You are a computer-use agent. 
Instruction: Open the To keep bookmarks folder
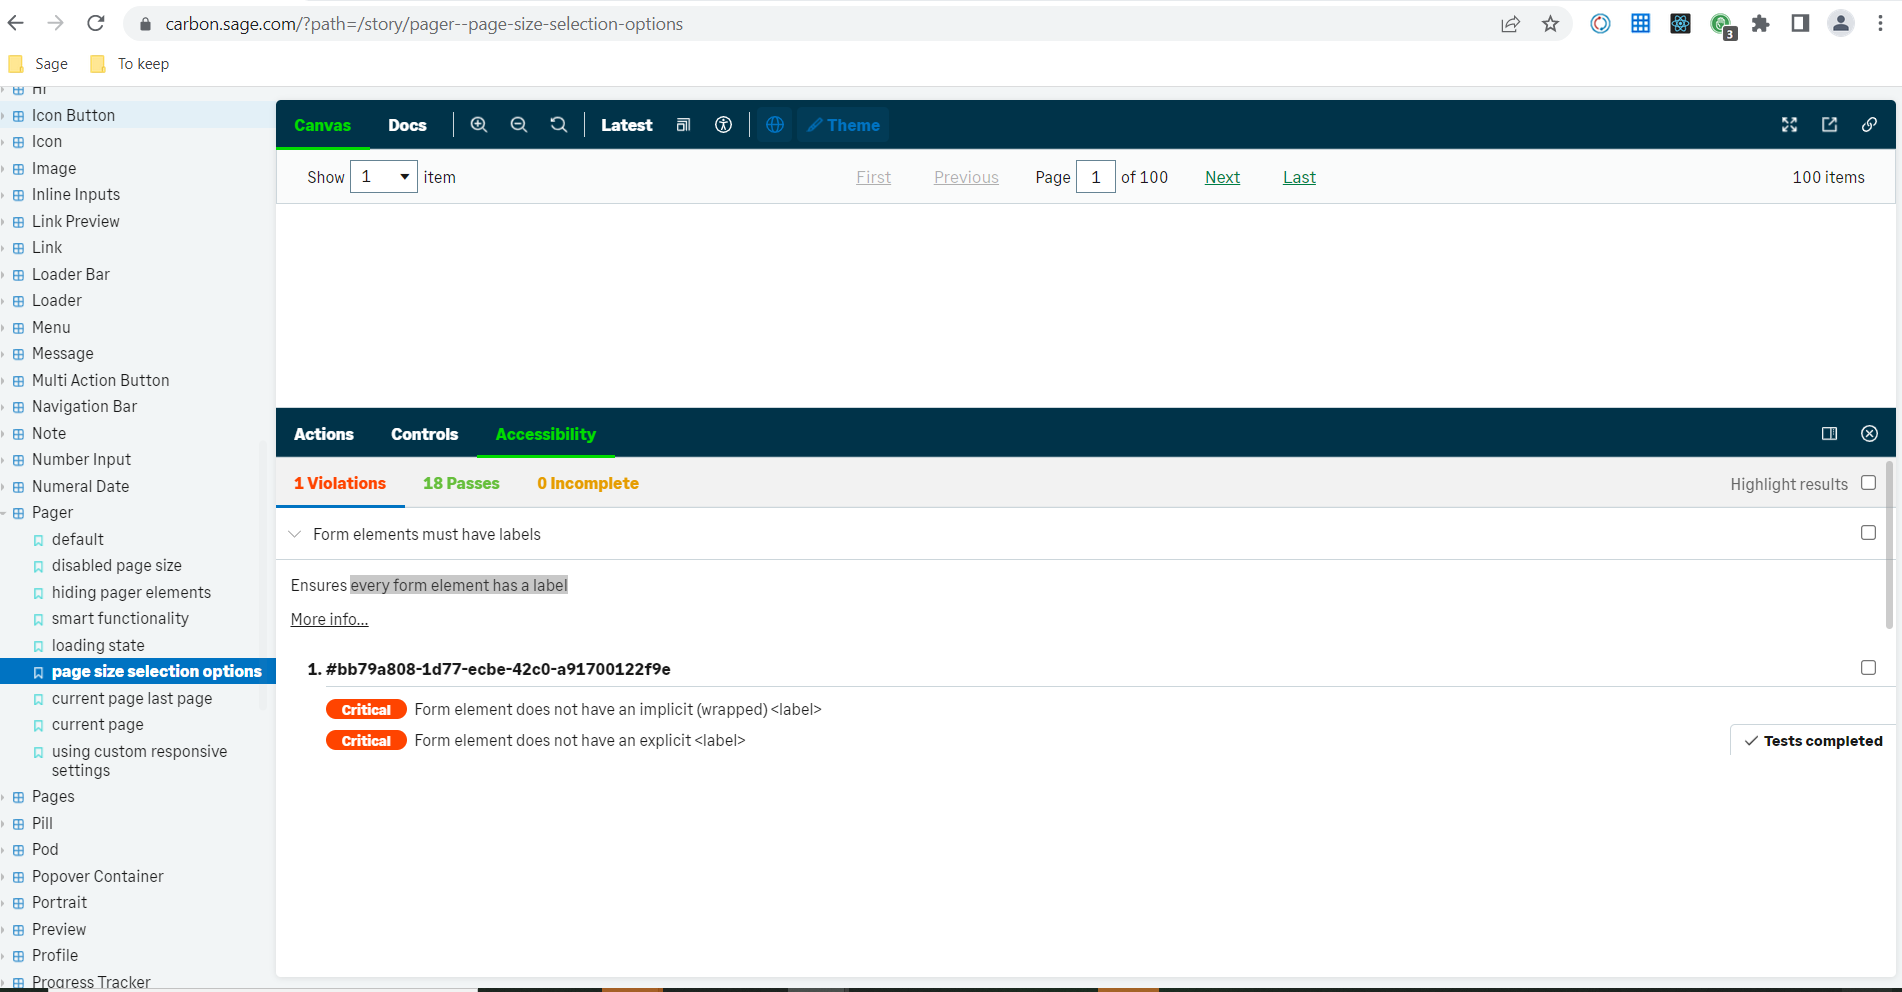tap(129, 64)
